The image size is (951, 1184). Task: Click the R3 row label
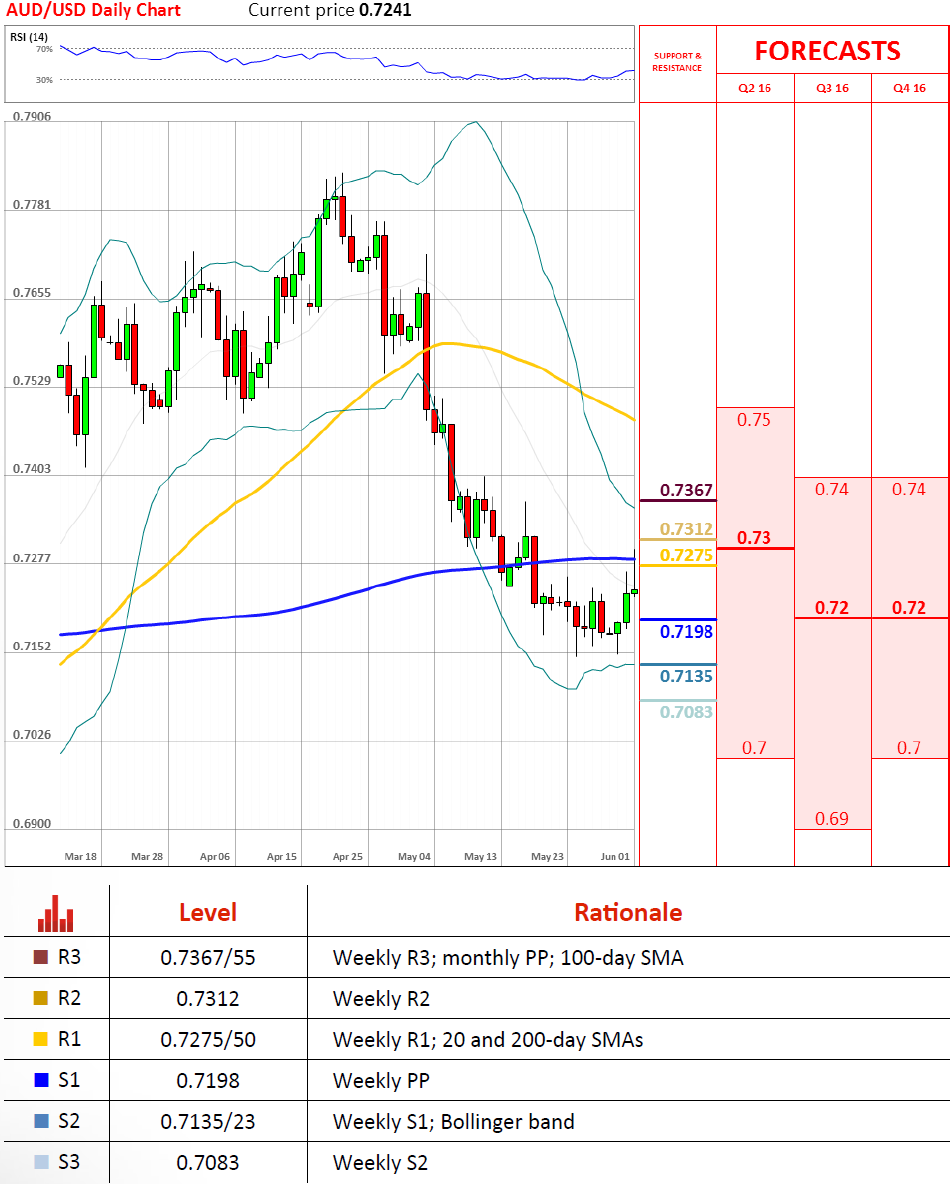pyautogui.click(x=69, y=957)
